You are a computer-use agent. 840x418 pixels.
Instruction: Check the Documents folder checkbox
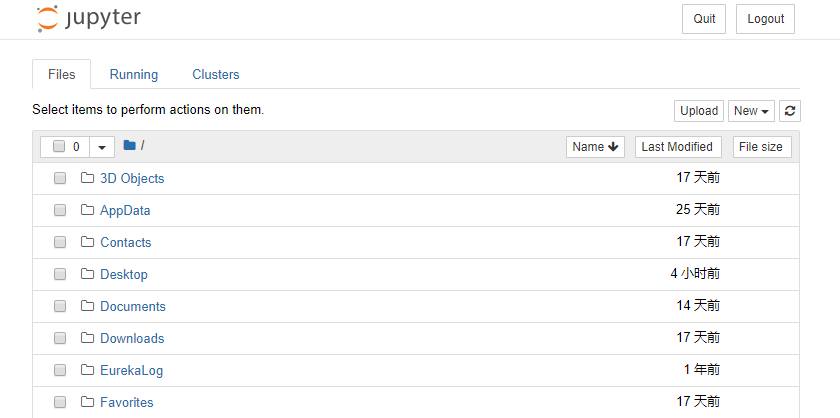coord(60,306)
